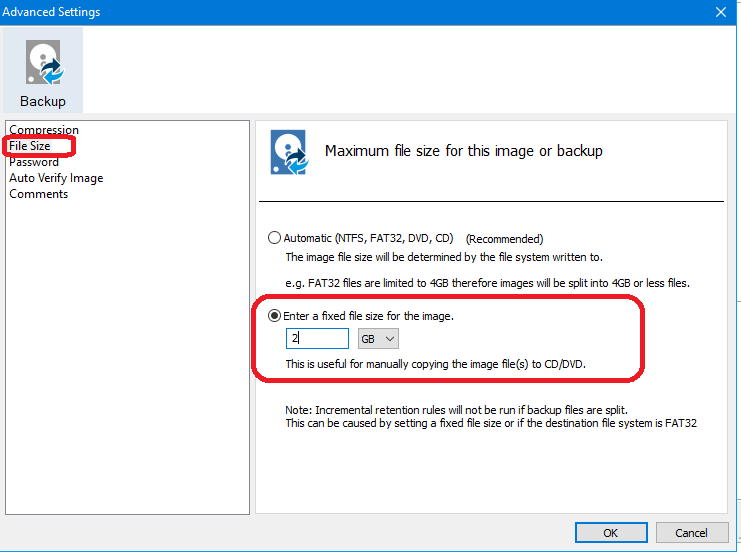Click the line 'The image file size will be determined'
Viewport: 741px width, 552px height.
[x=444, y=257]
